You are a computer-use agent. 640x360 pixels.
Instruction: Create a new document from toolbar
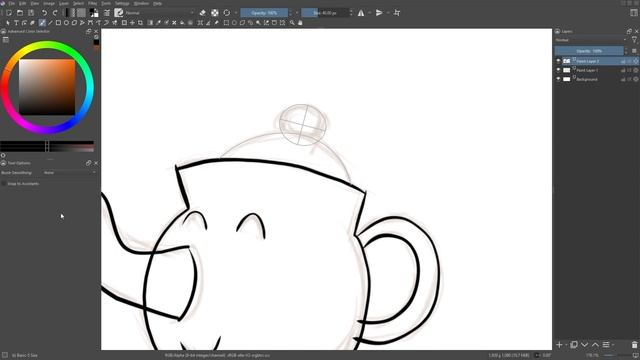(9, 13)
